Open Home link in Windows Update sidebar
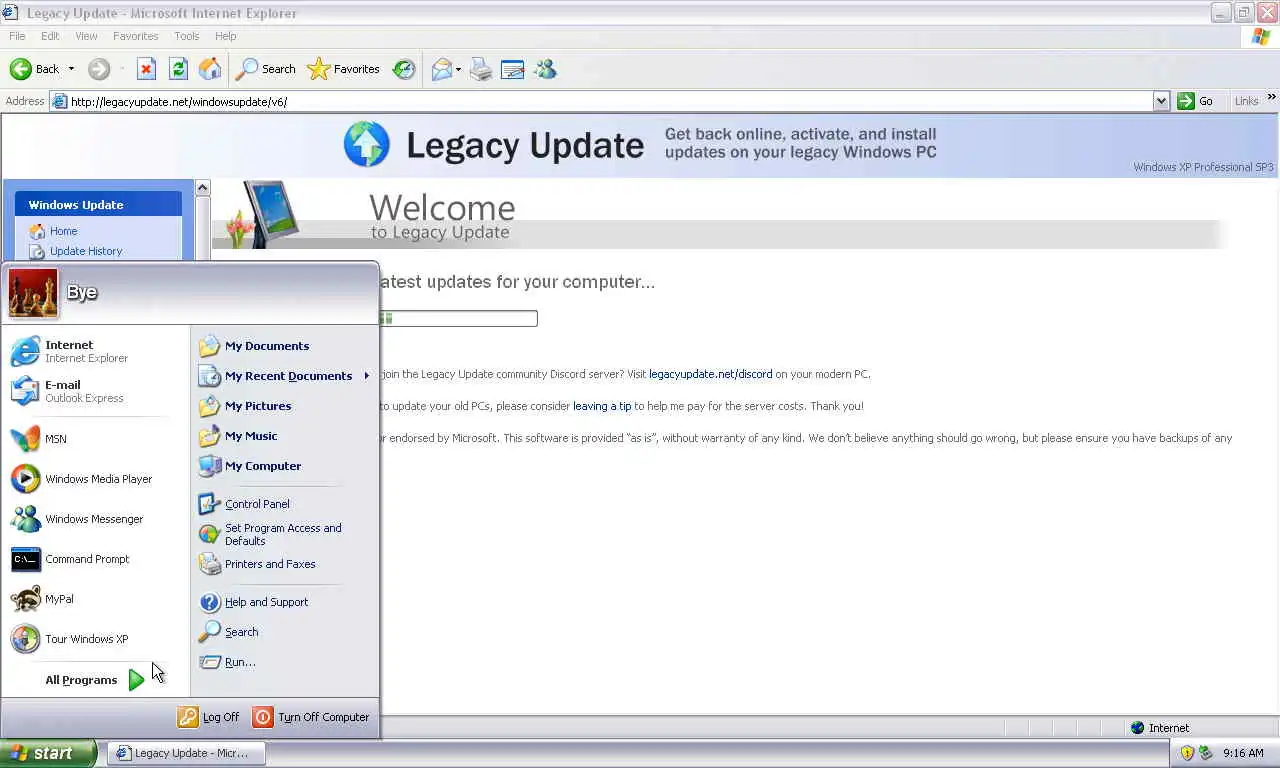The image size is (1280, 768). 63,231
